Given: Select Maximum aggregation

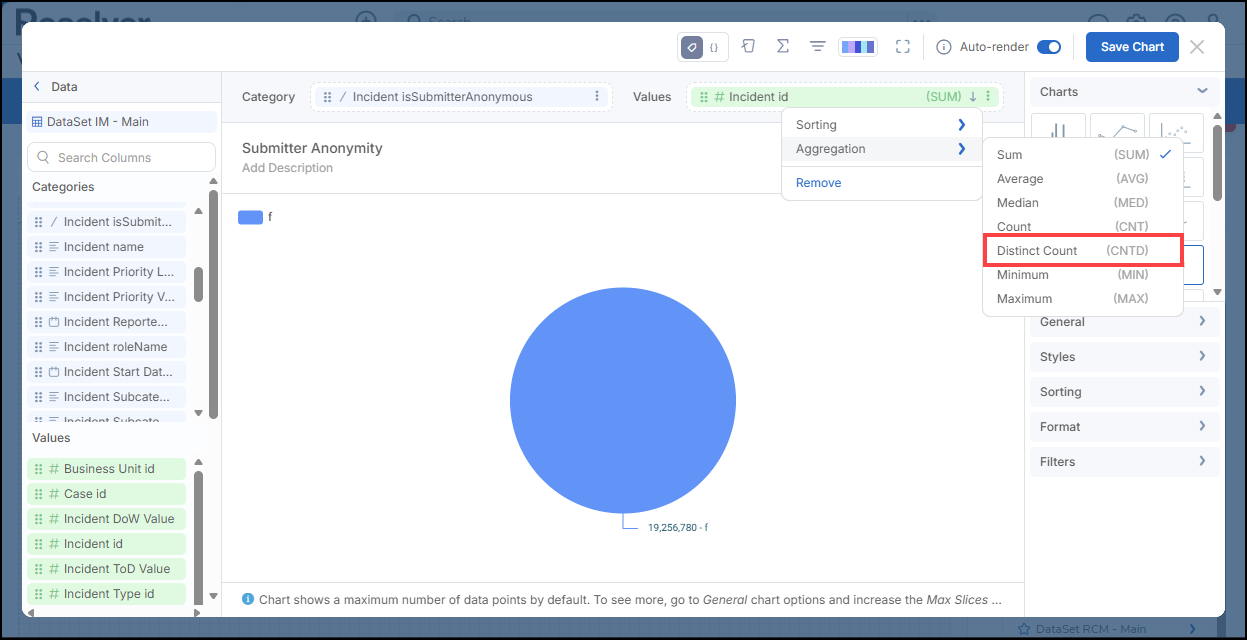Looking at the screenshot, I should pos(1083,299).
